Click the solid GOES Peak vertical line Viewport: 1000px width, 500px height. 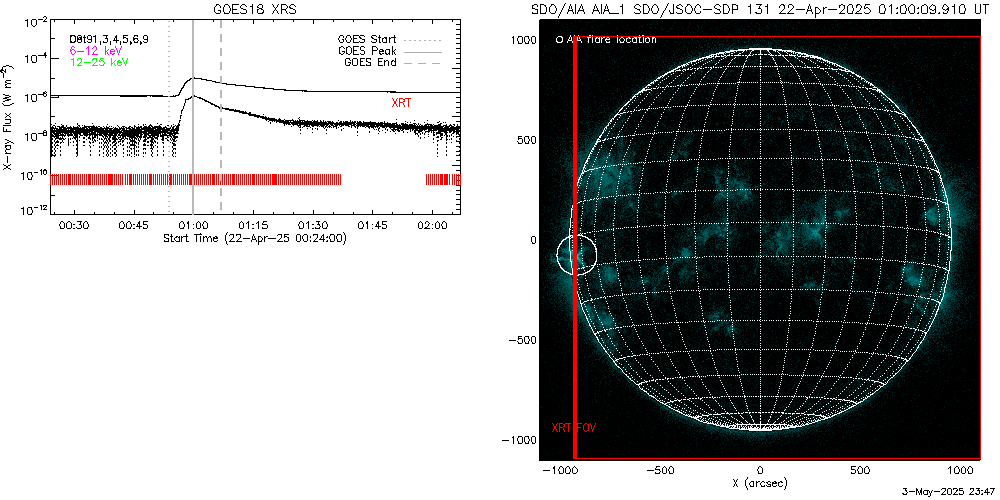point(193,117)
